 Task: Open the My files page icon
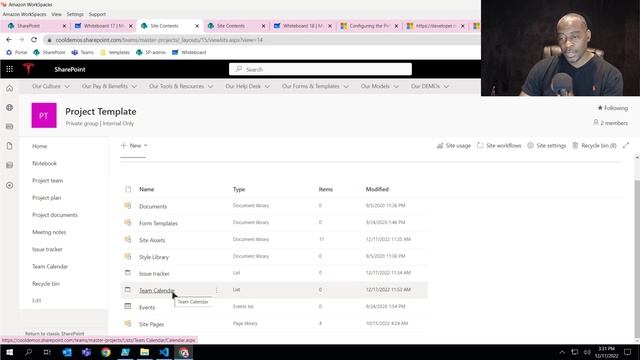click(x=9, y=146)
